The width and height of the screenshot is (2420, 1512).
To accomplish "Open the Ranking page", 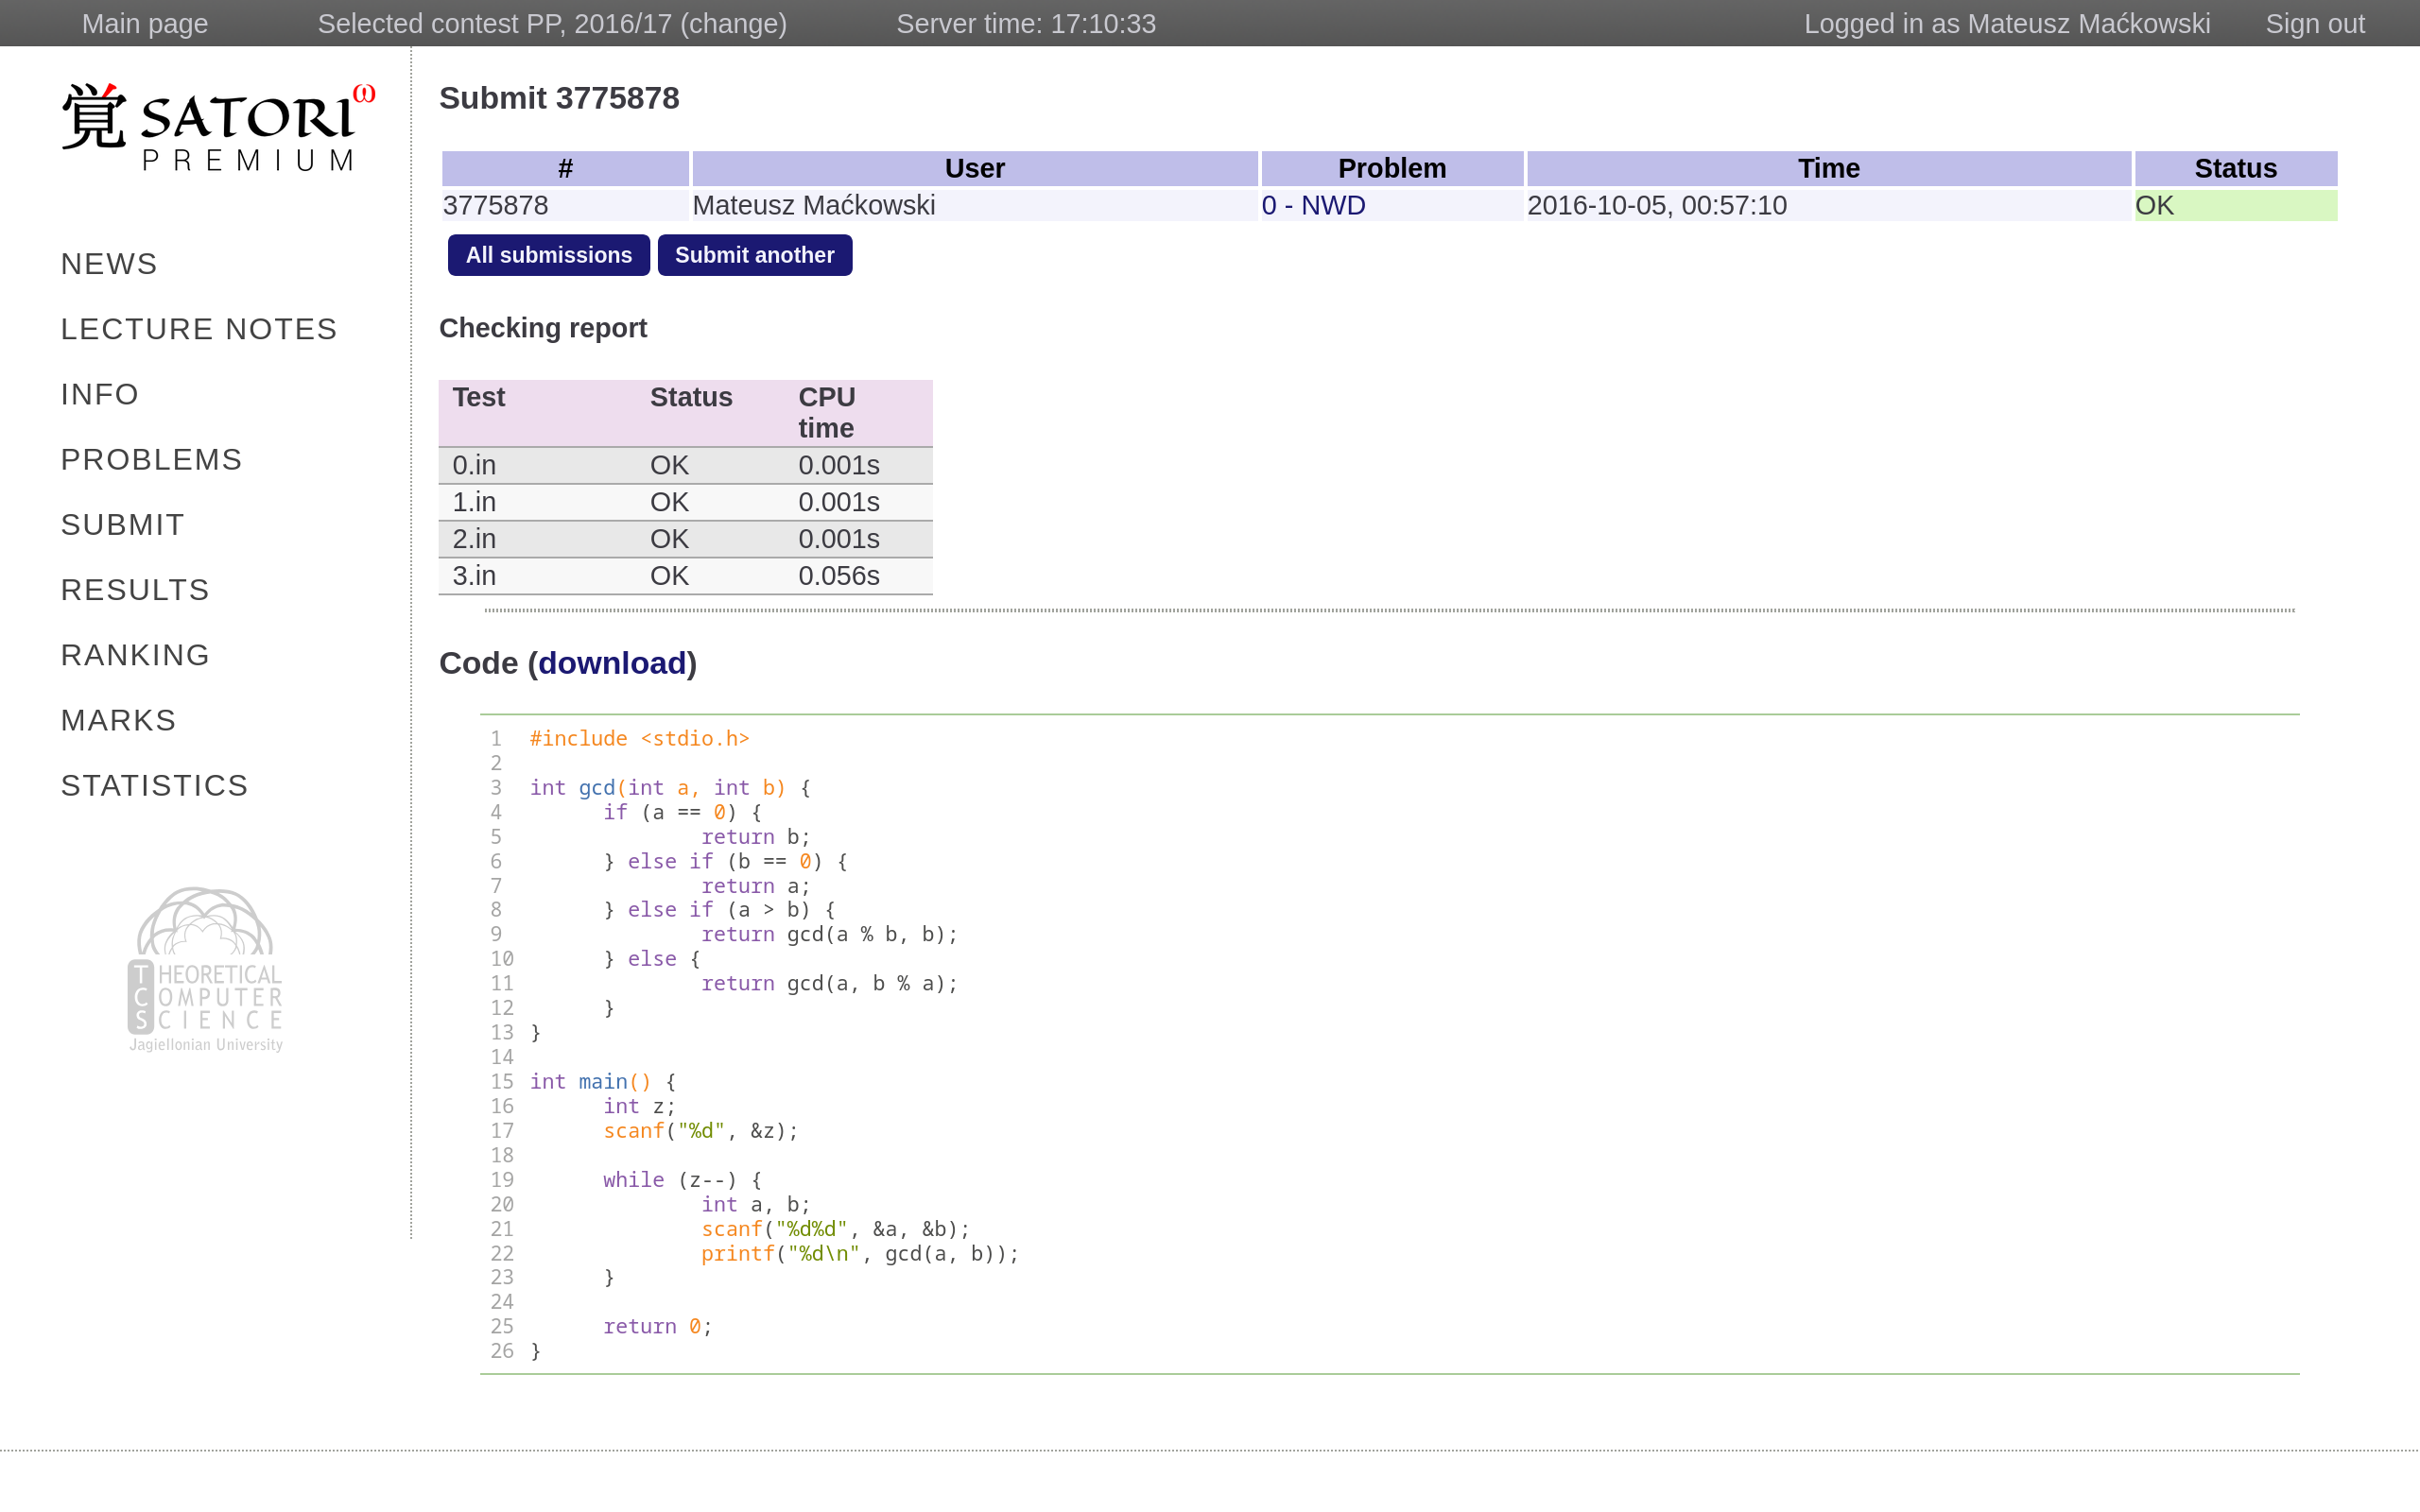I will [136, 655].
